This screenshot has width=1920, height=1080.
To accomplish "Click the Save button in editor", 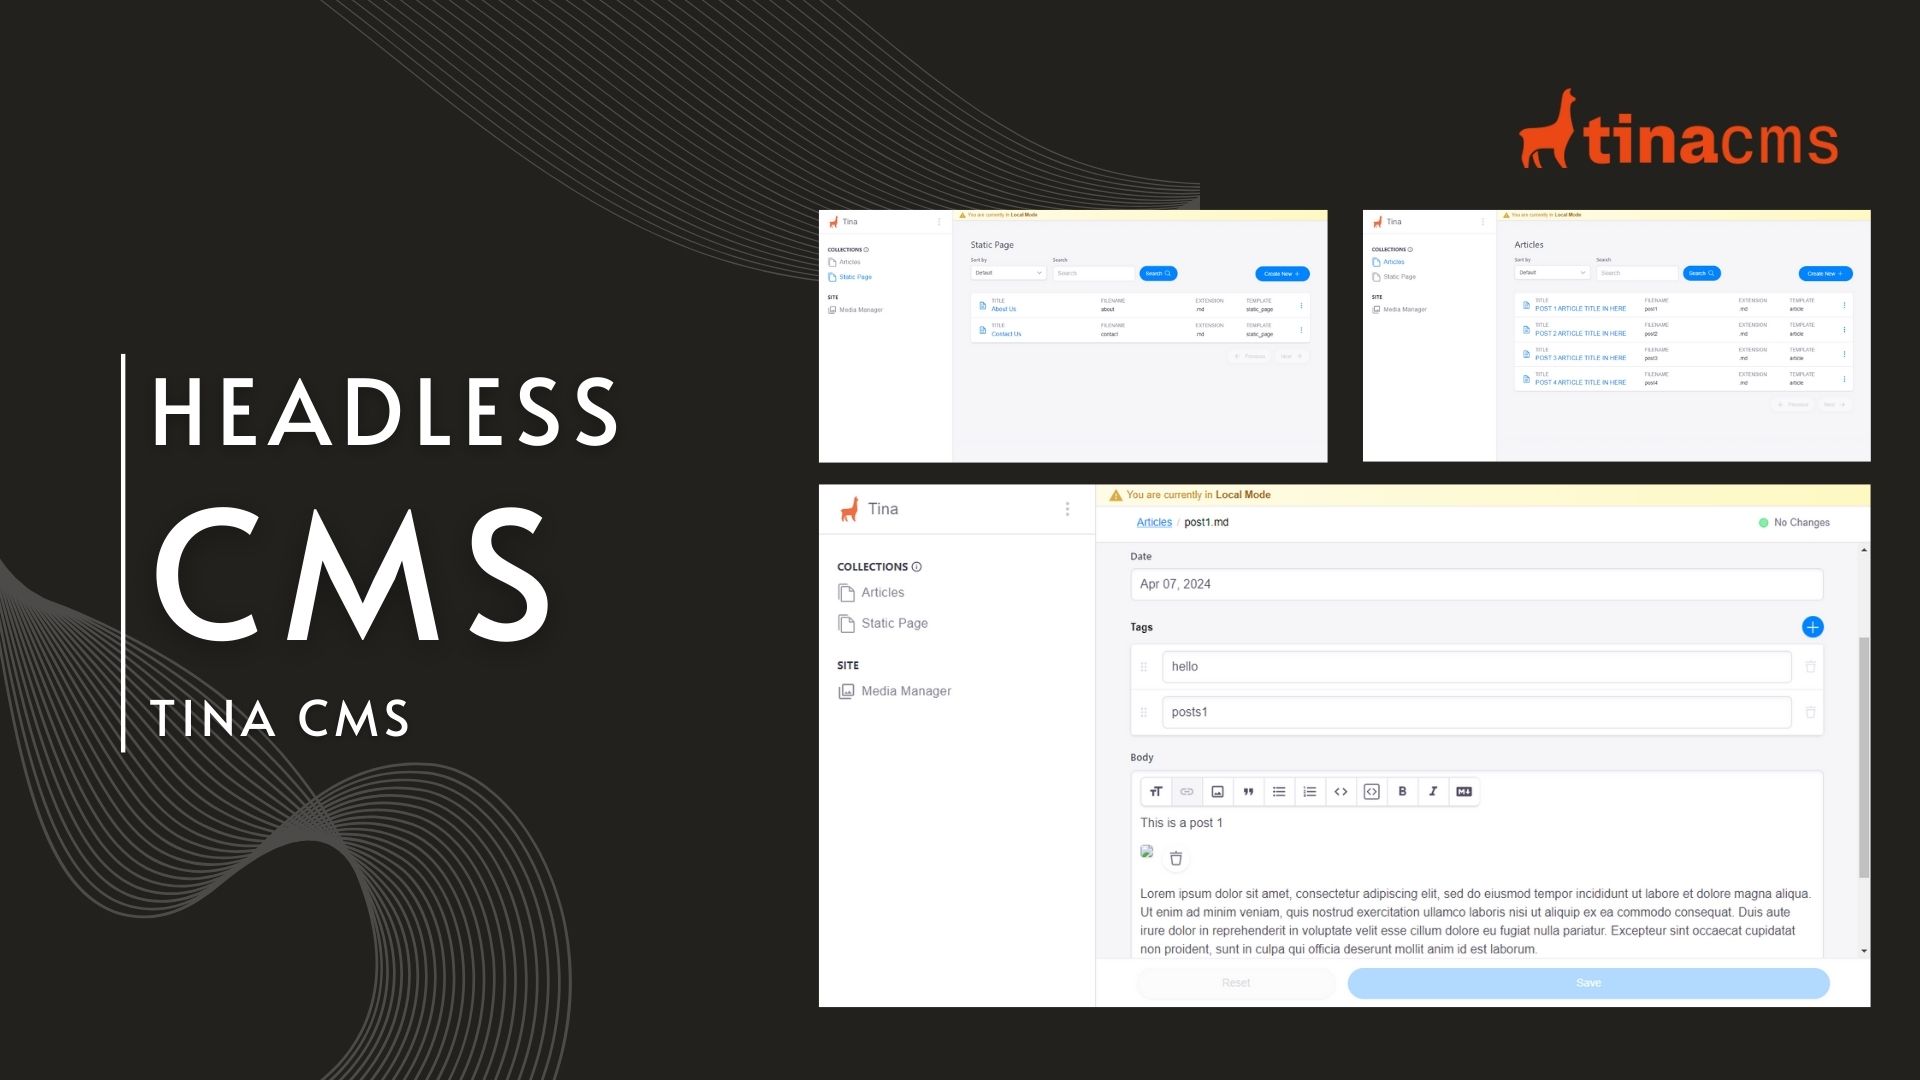I will coord(1589,982).
